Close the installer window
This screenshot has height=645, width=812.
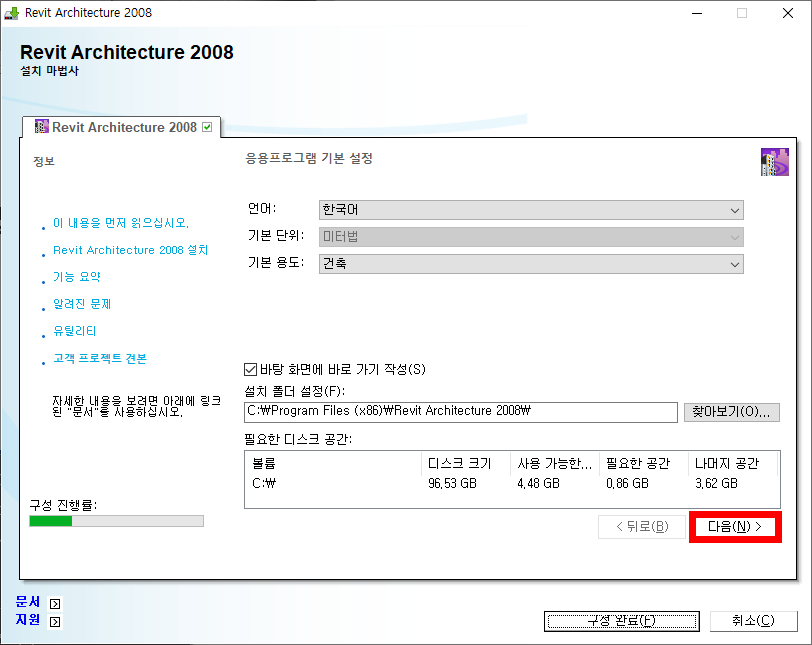pyautogui.click(x=788, y=13)
